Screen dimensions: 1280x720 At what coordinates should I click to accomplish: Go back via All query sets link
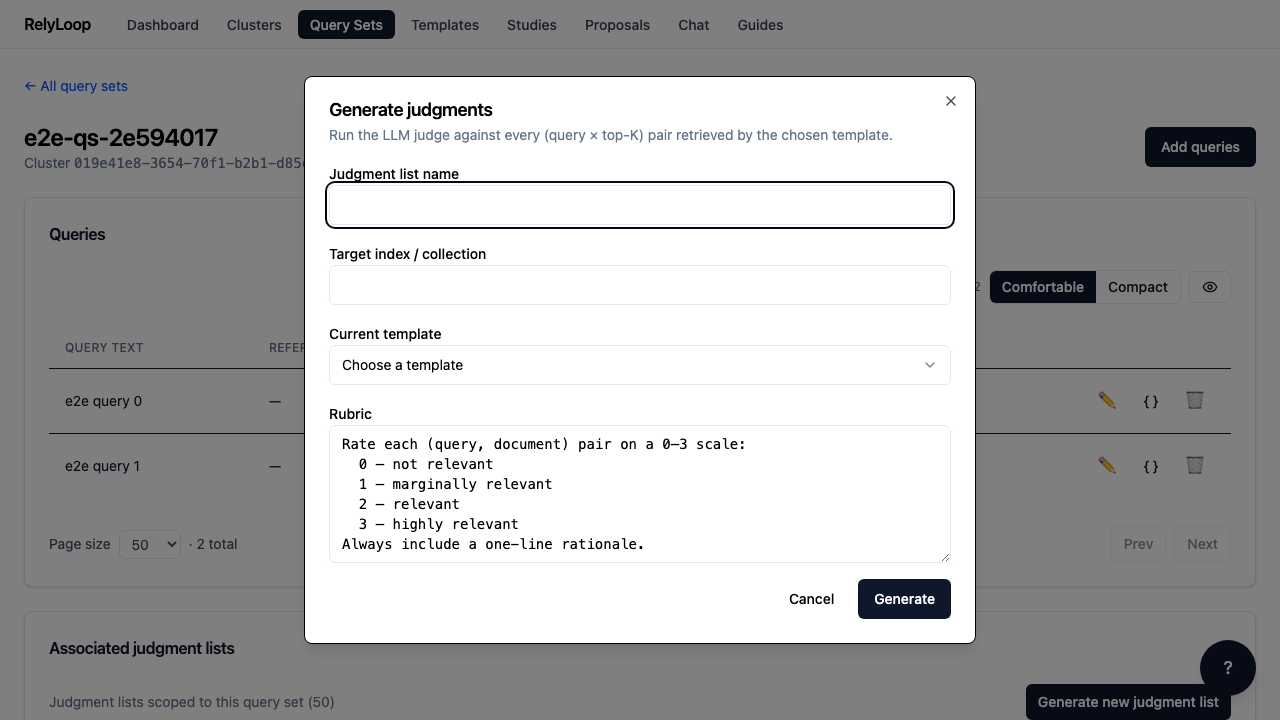(76, 86)
